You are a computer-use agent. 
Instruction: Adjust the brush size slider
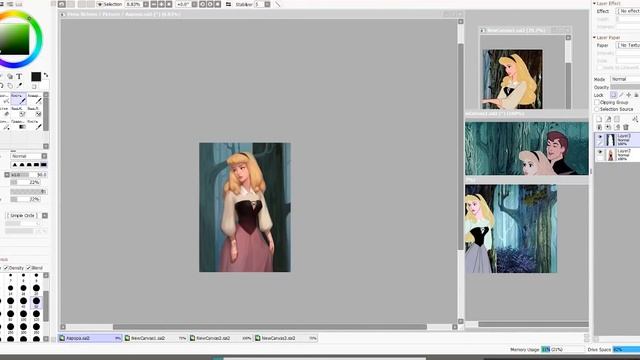click(28, 175)
